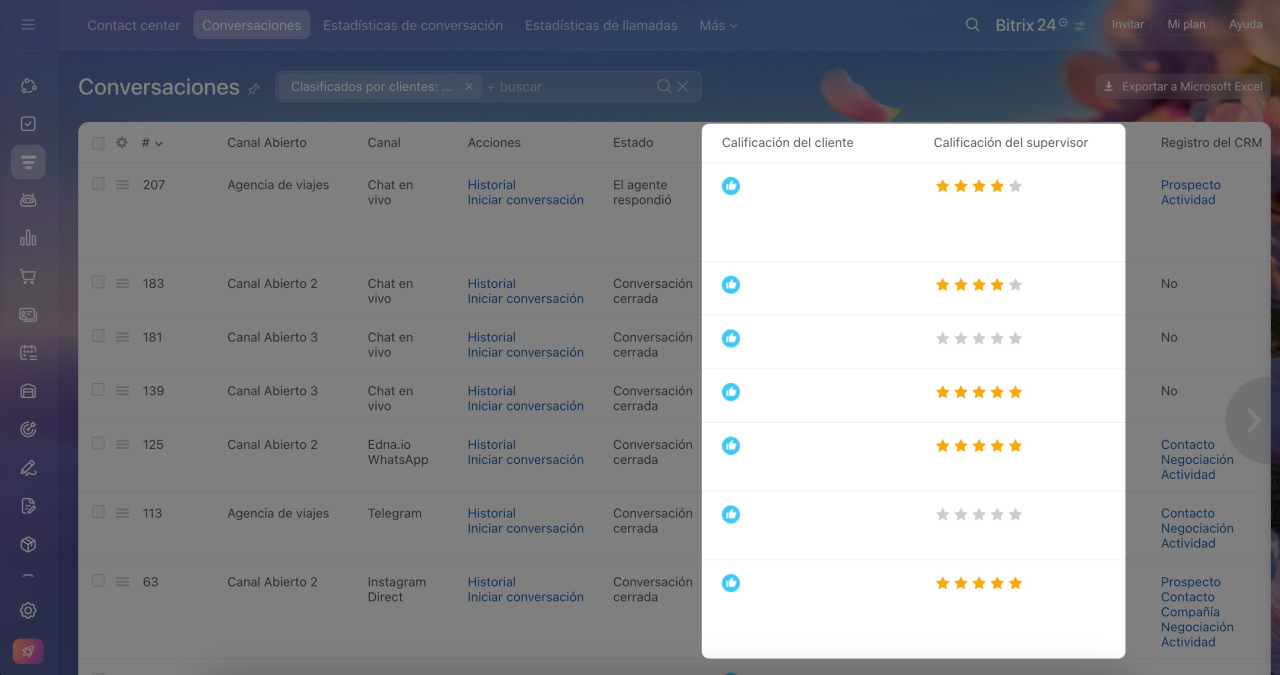The image size is (1280, 675).
Task: Click the Invitar button
Action: tap(1128, 25)
